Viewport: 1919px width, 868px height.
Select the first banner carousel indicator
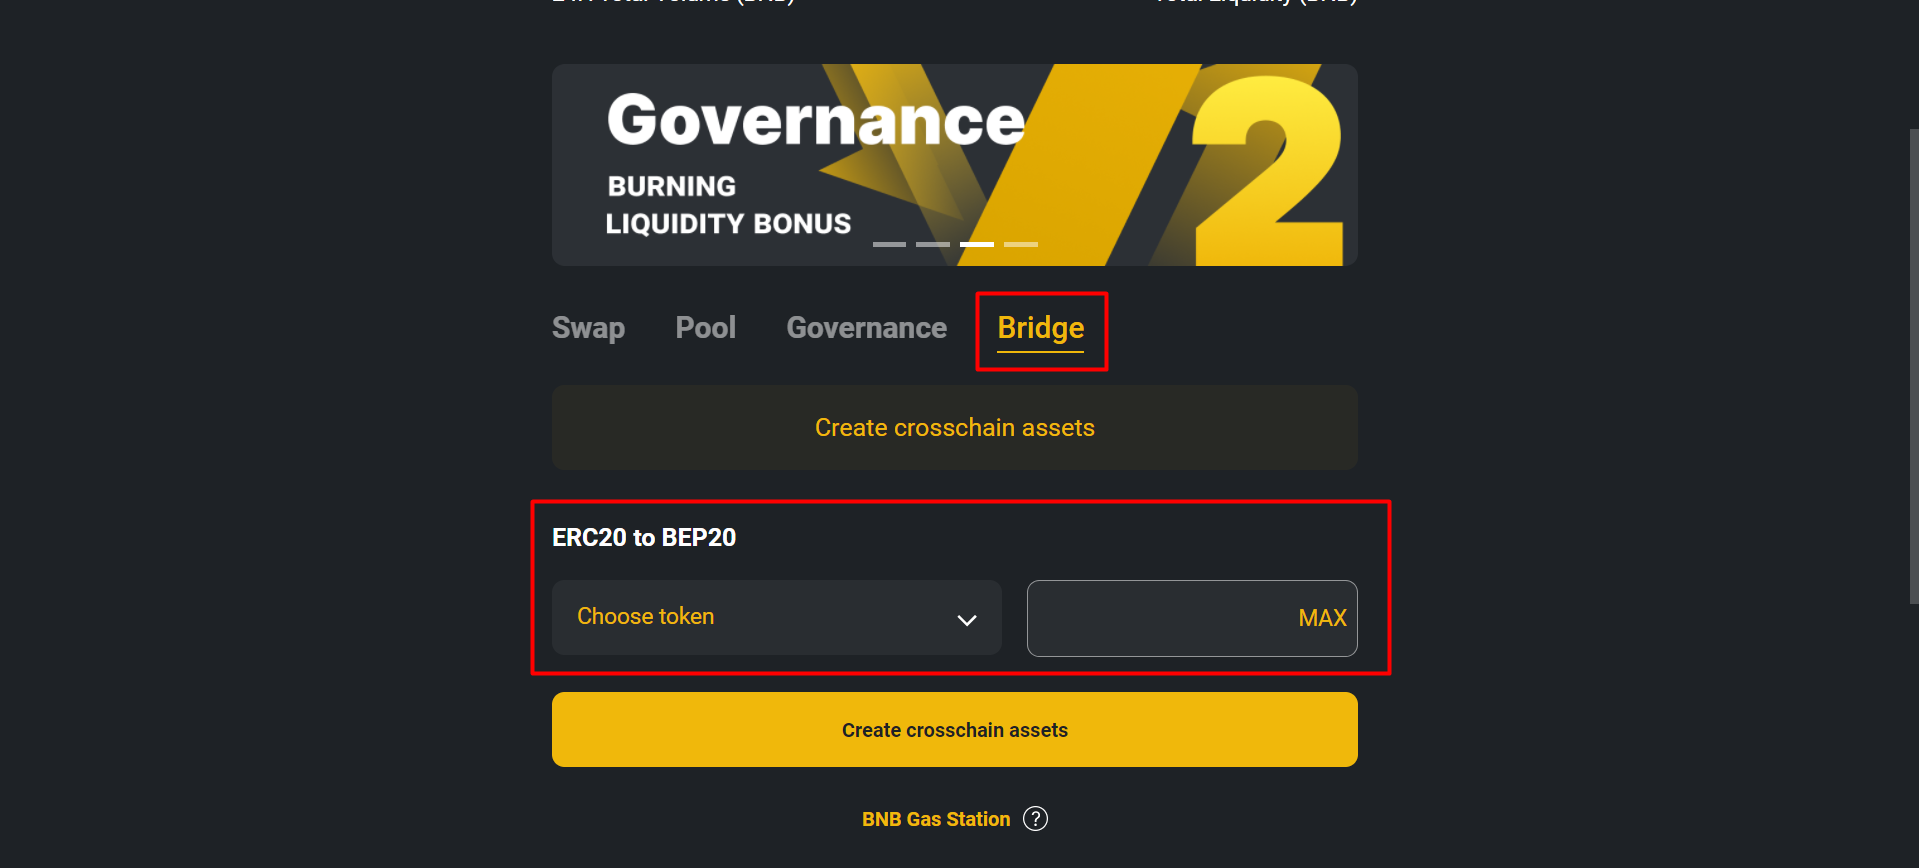[x=889, y=244]
